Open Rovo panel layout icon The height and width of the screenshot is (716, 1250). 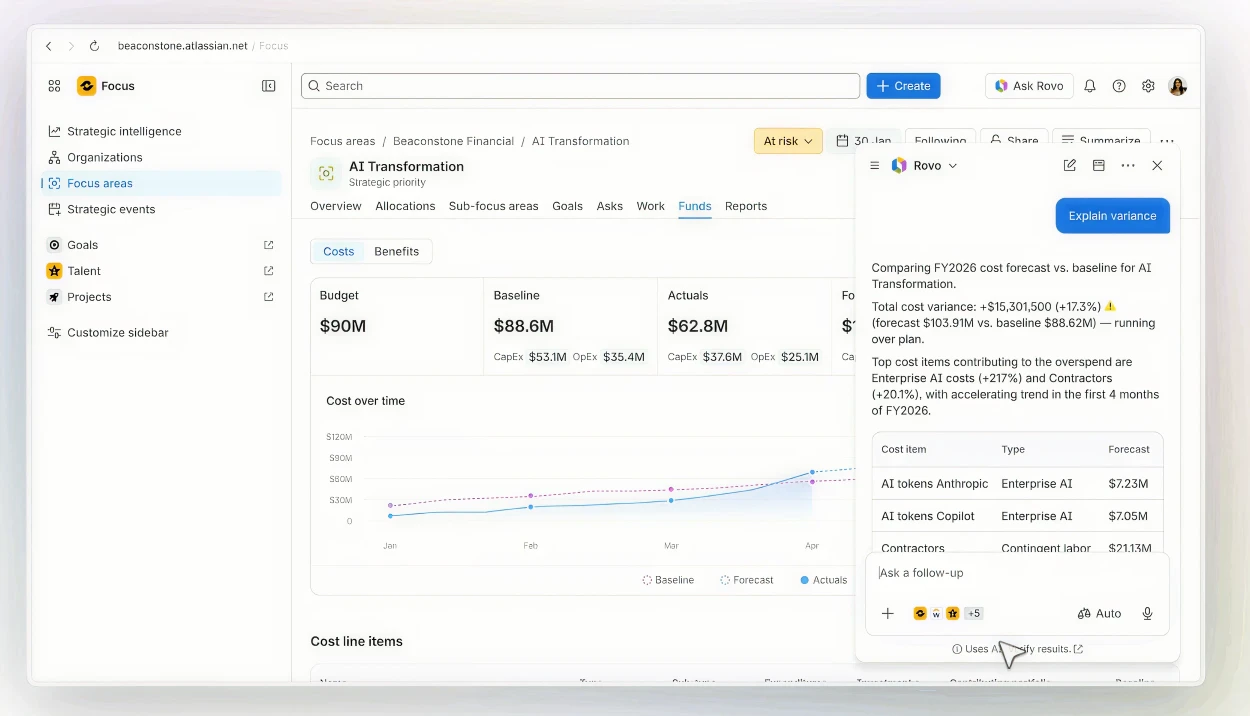click(x=1099, y=166)
